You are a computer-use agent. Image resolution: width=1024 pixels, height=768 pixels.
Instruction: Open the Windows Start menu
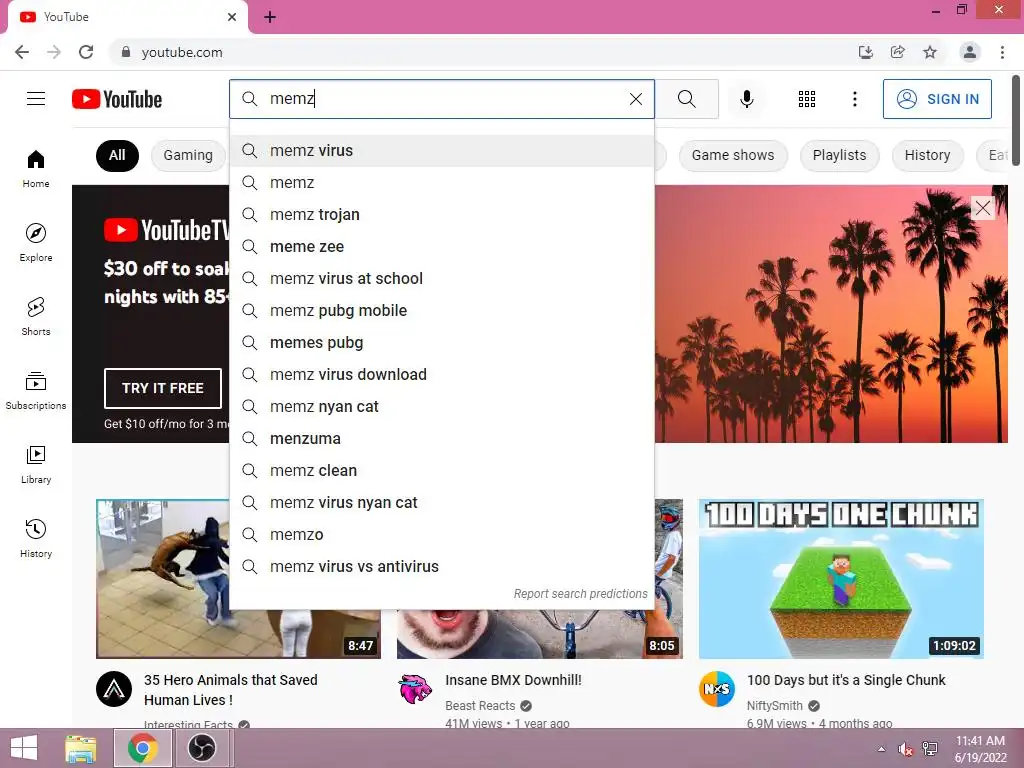pyautogui.click(x=24, y=748)
